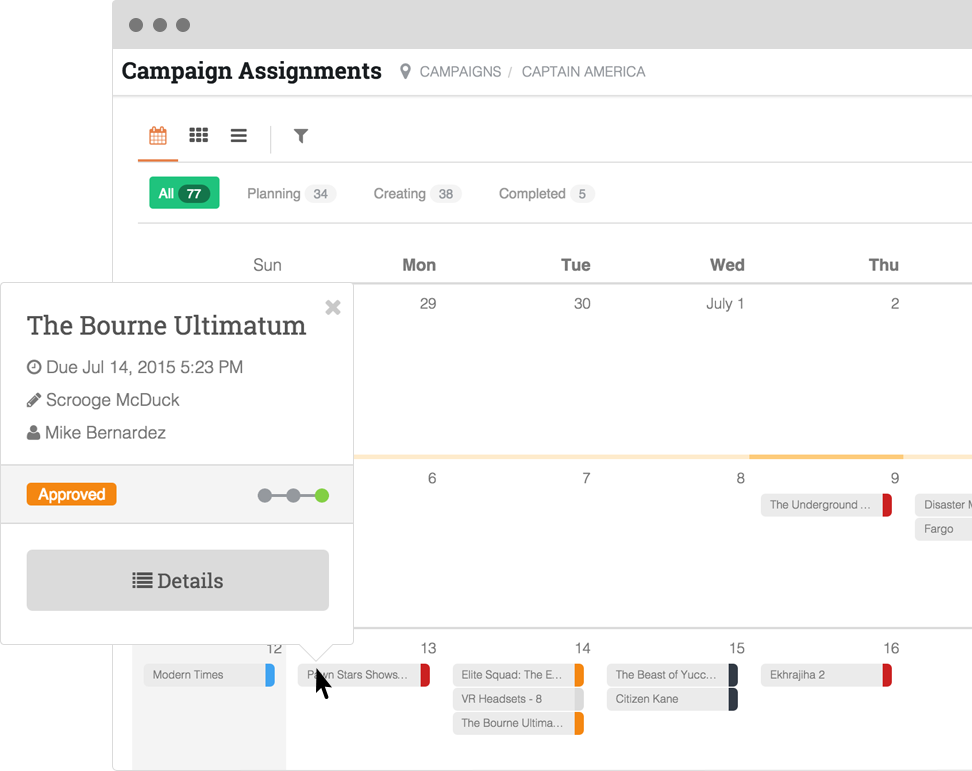Open the Details button
This screenshot has height=771, width=972.
tap(177, 580)
